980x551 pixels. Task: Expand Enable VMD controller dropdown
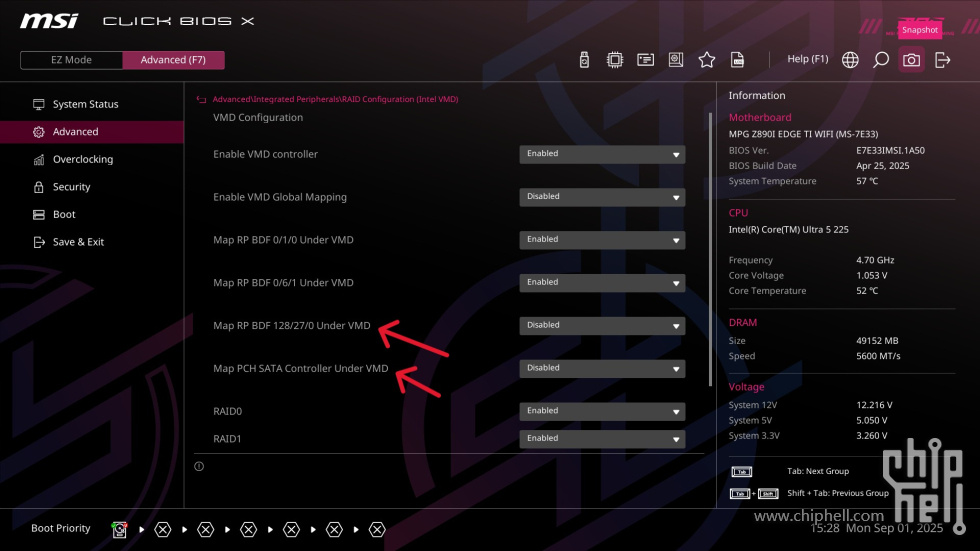[x=602, y=154]
